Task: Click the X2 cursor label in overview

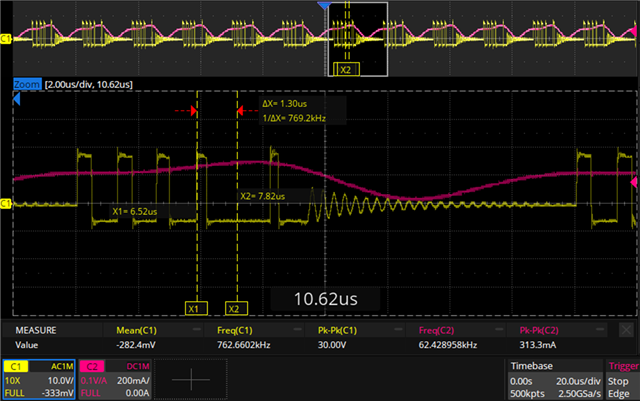Action: click(x=346, y=69)
